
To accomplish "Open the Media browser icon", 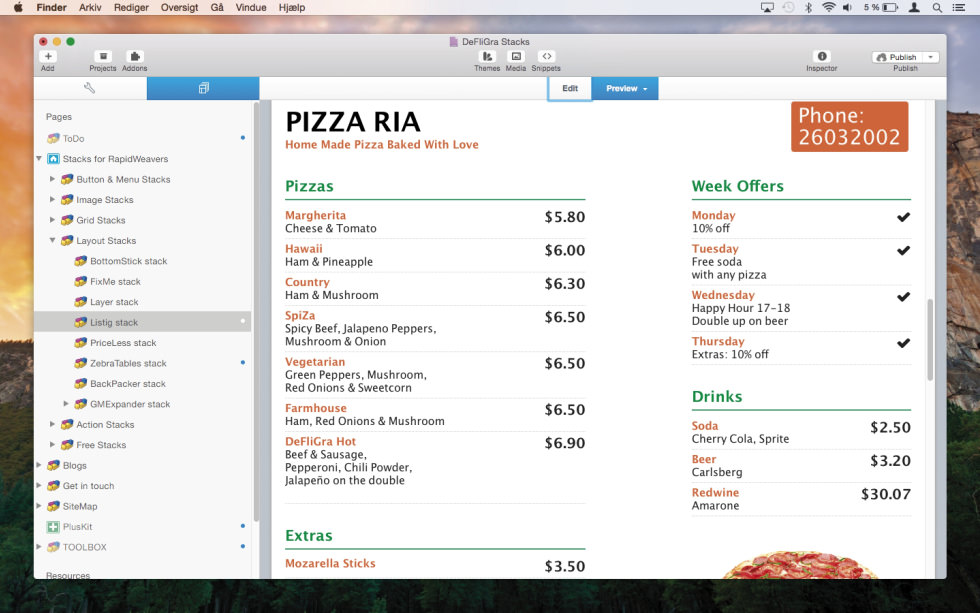I will click(516, 56).
